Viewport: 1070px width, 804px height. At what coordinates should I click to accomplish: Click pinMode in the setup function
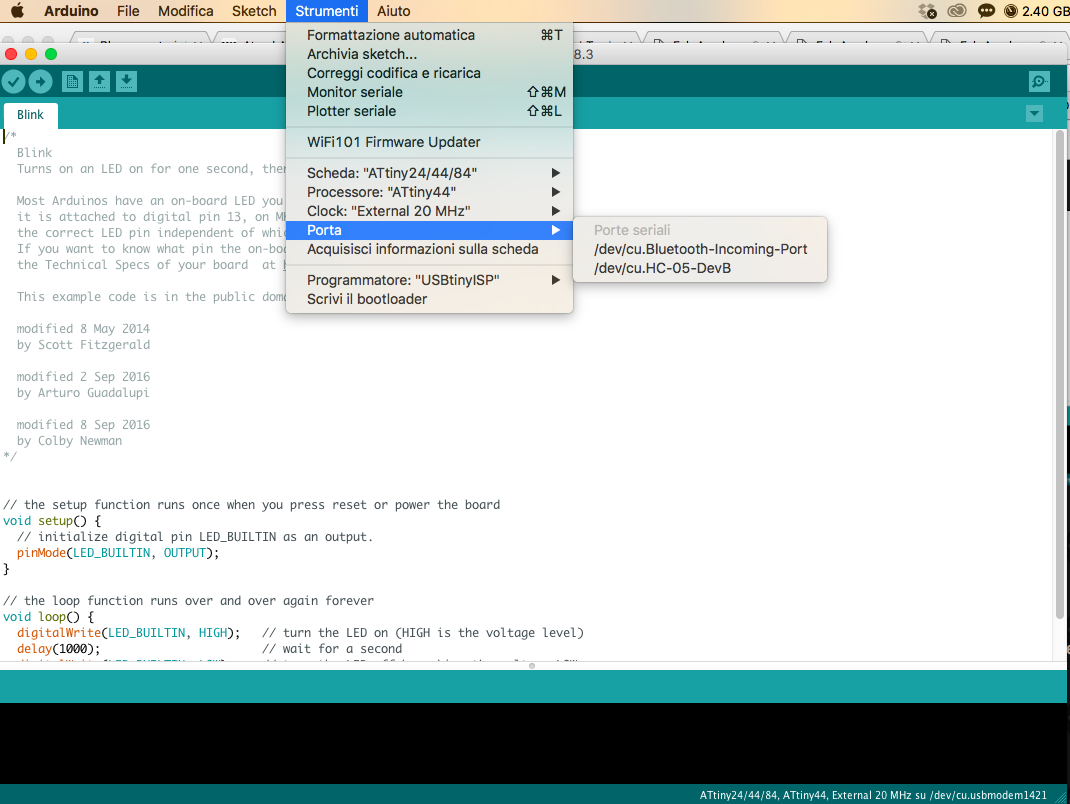point(41,553)
